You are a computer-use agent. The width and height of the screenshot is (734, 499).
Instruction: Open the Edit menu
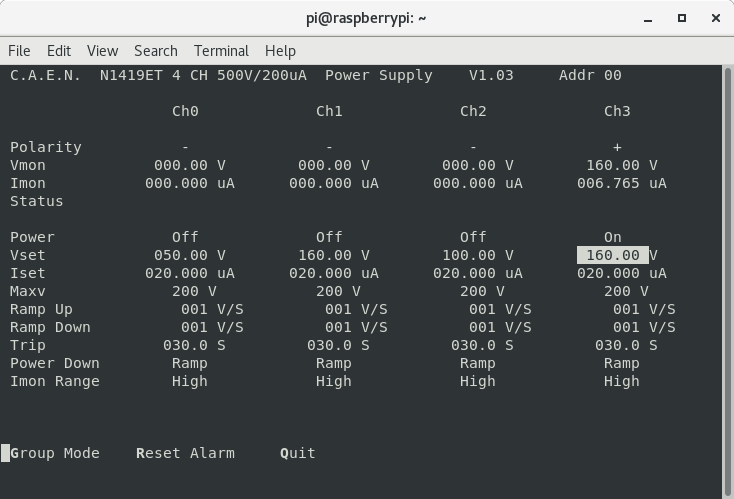59,51
